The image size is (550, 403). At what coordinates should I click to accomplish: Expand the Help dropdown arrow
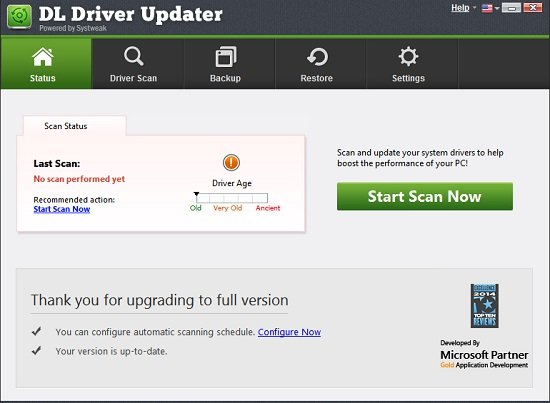[x=475, y=8]
